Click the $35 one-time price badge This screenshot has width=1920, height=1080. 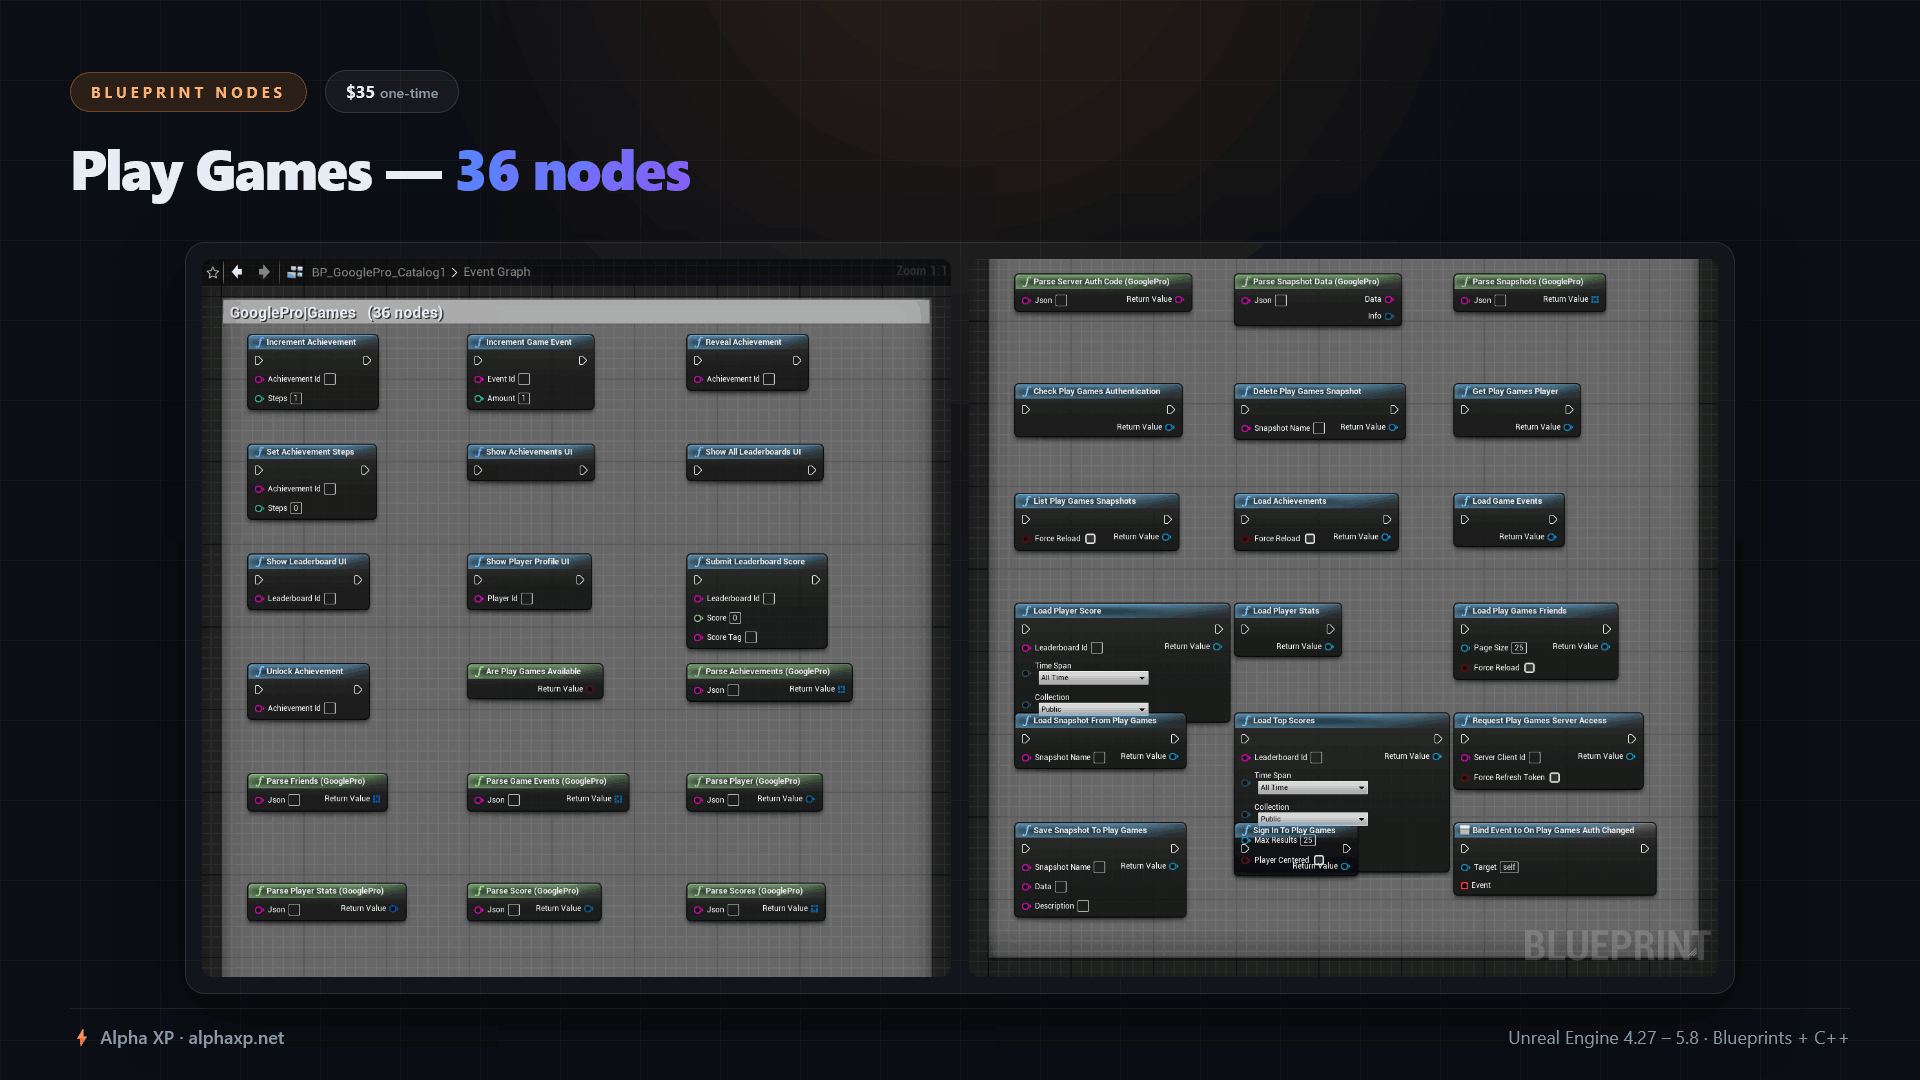pos(392,92)
